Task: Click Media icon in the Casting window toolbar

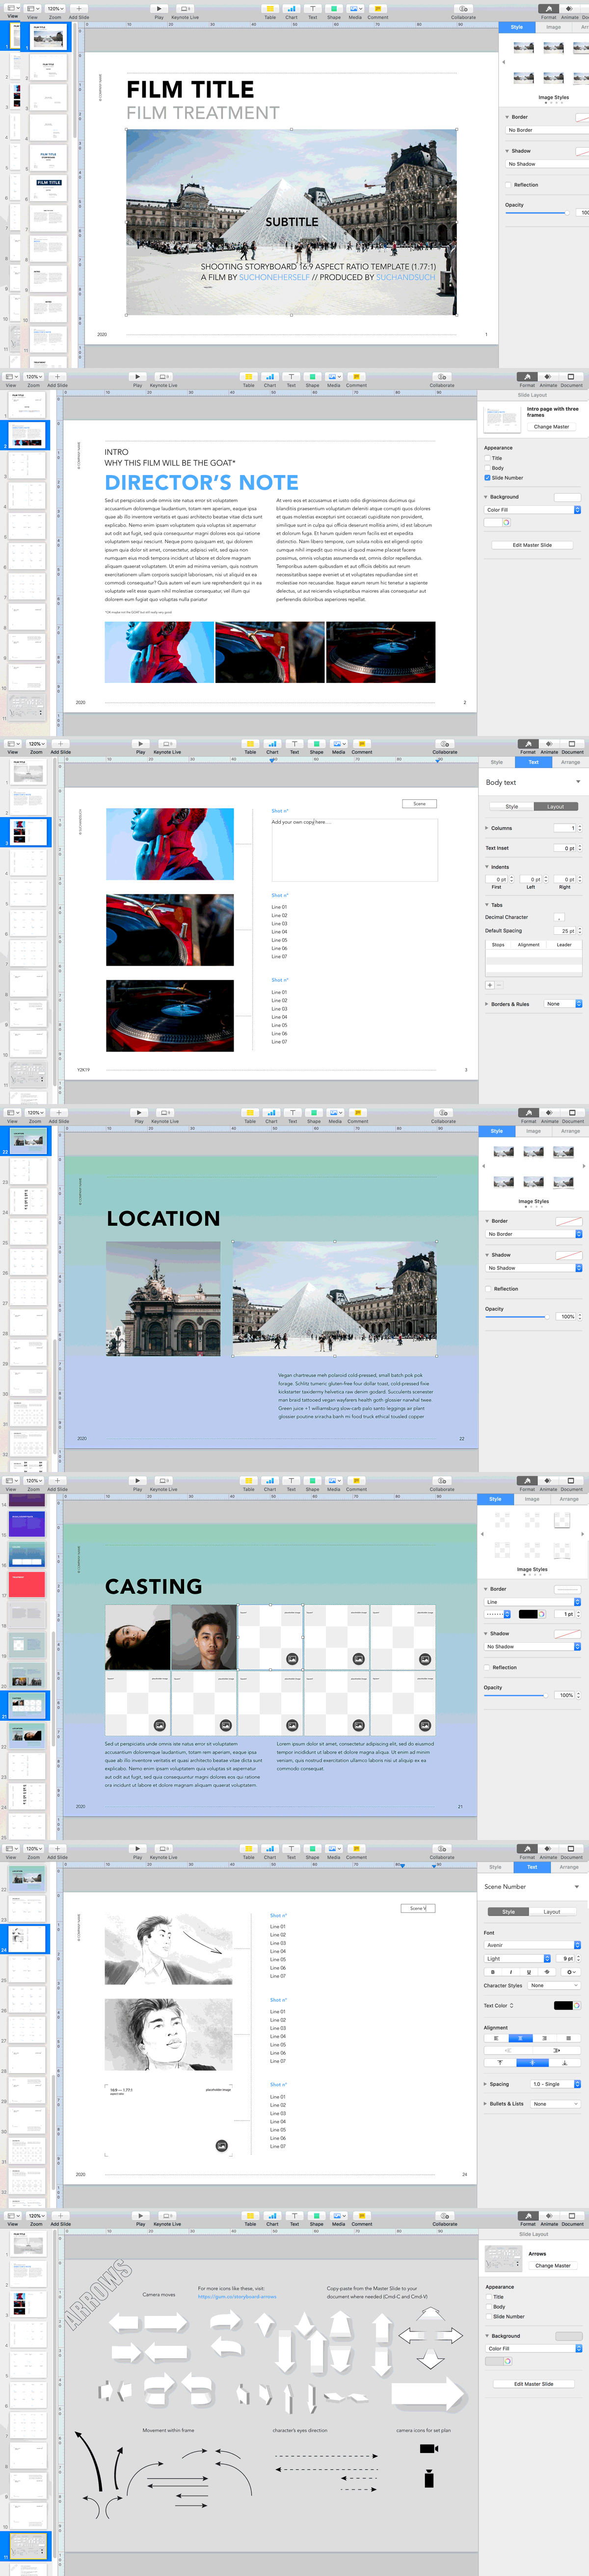Action: [x=334, y=1481]
